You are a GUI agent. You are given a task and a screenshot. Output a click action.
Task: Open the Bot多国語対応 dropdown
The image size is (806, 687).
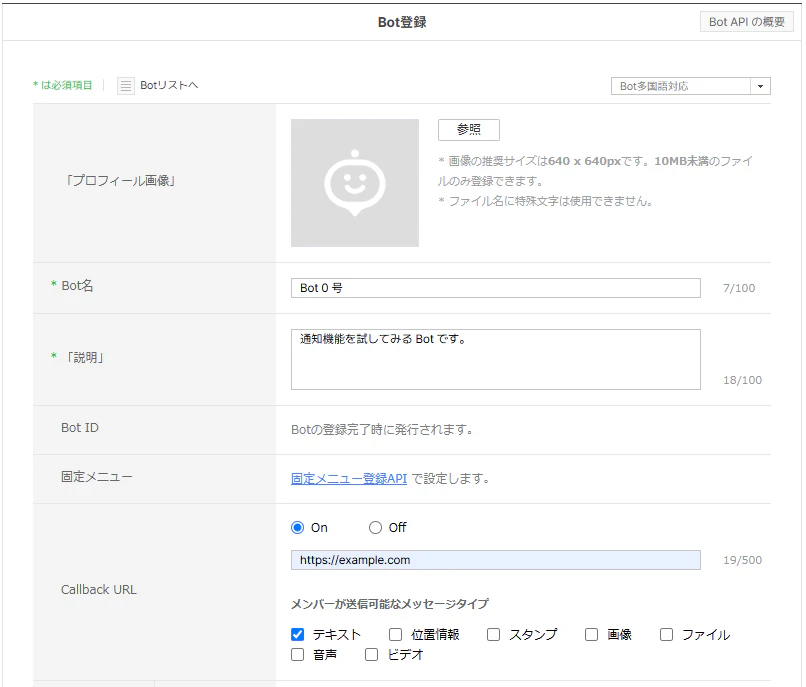(690, 86)
